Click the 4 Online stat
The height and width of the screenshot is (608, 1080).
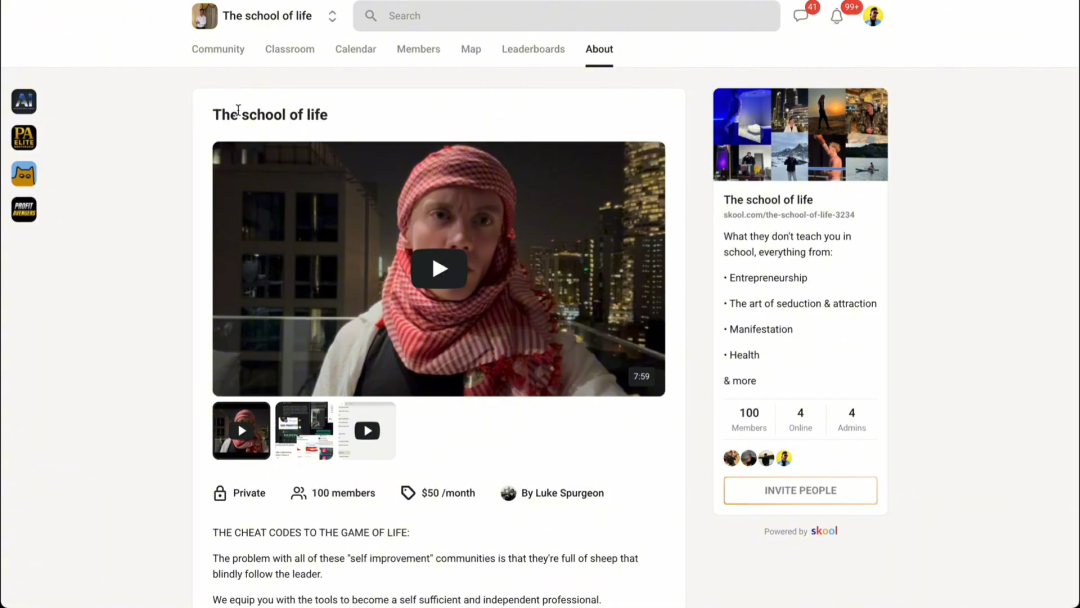(800, 419)
